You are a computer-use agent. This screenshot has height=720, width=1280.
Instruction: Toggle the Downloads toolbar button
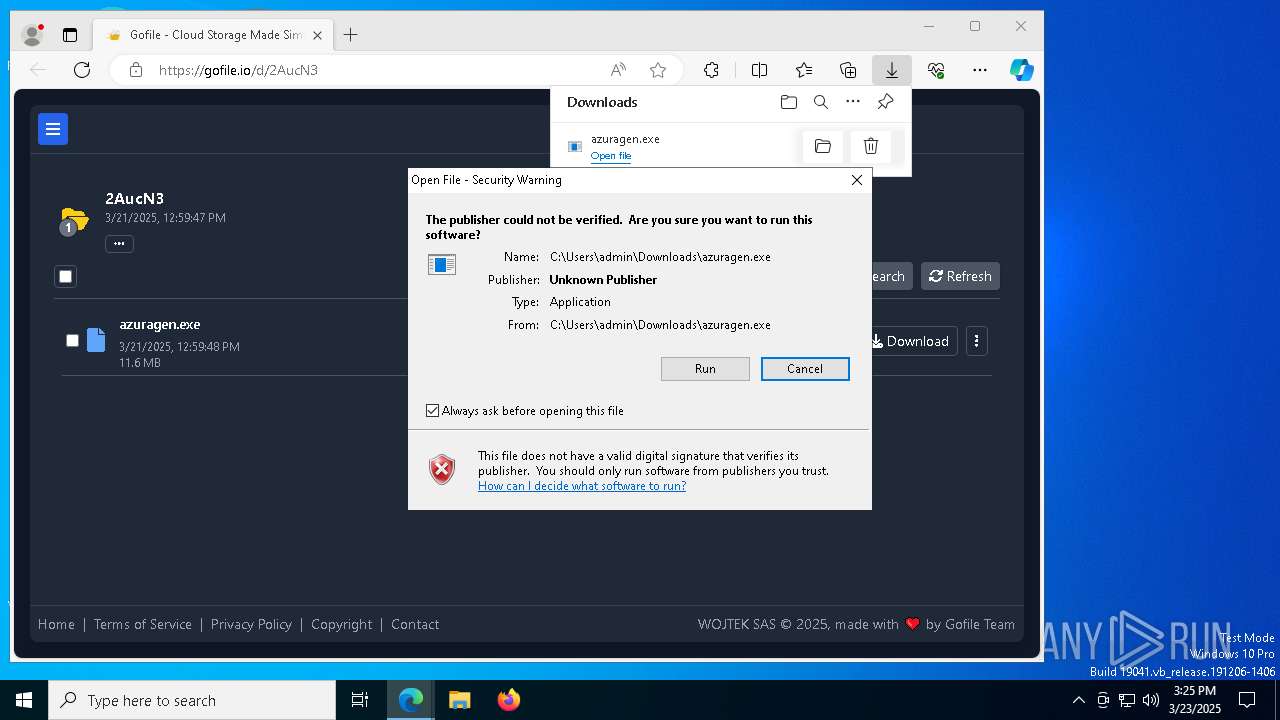(891, 70)
